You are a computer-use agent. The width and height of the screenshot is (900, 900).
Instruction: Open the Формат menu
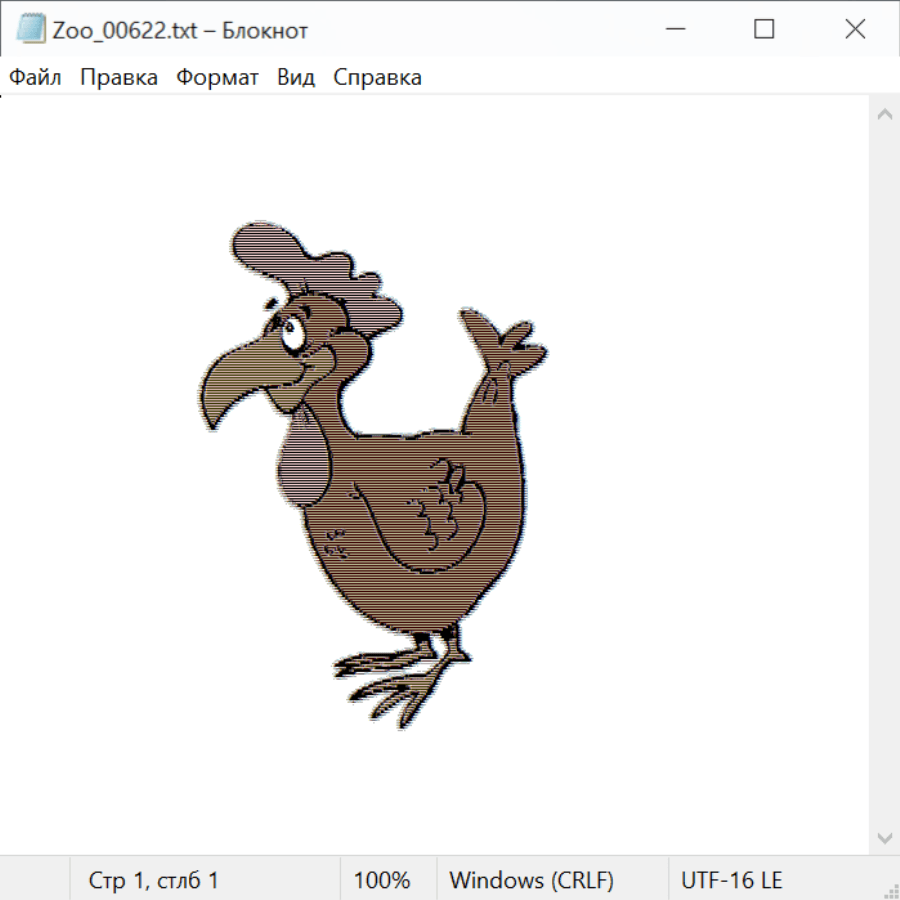pos(217,78)
